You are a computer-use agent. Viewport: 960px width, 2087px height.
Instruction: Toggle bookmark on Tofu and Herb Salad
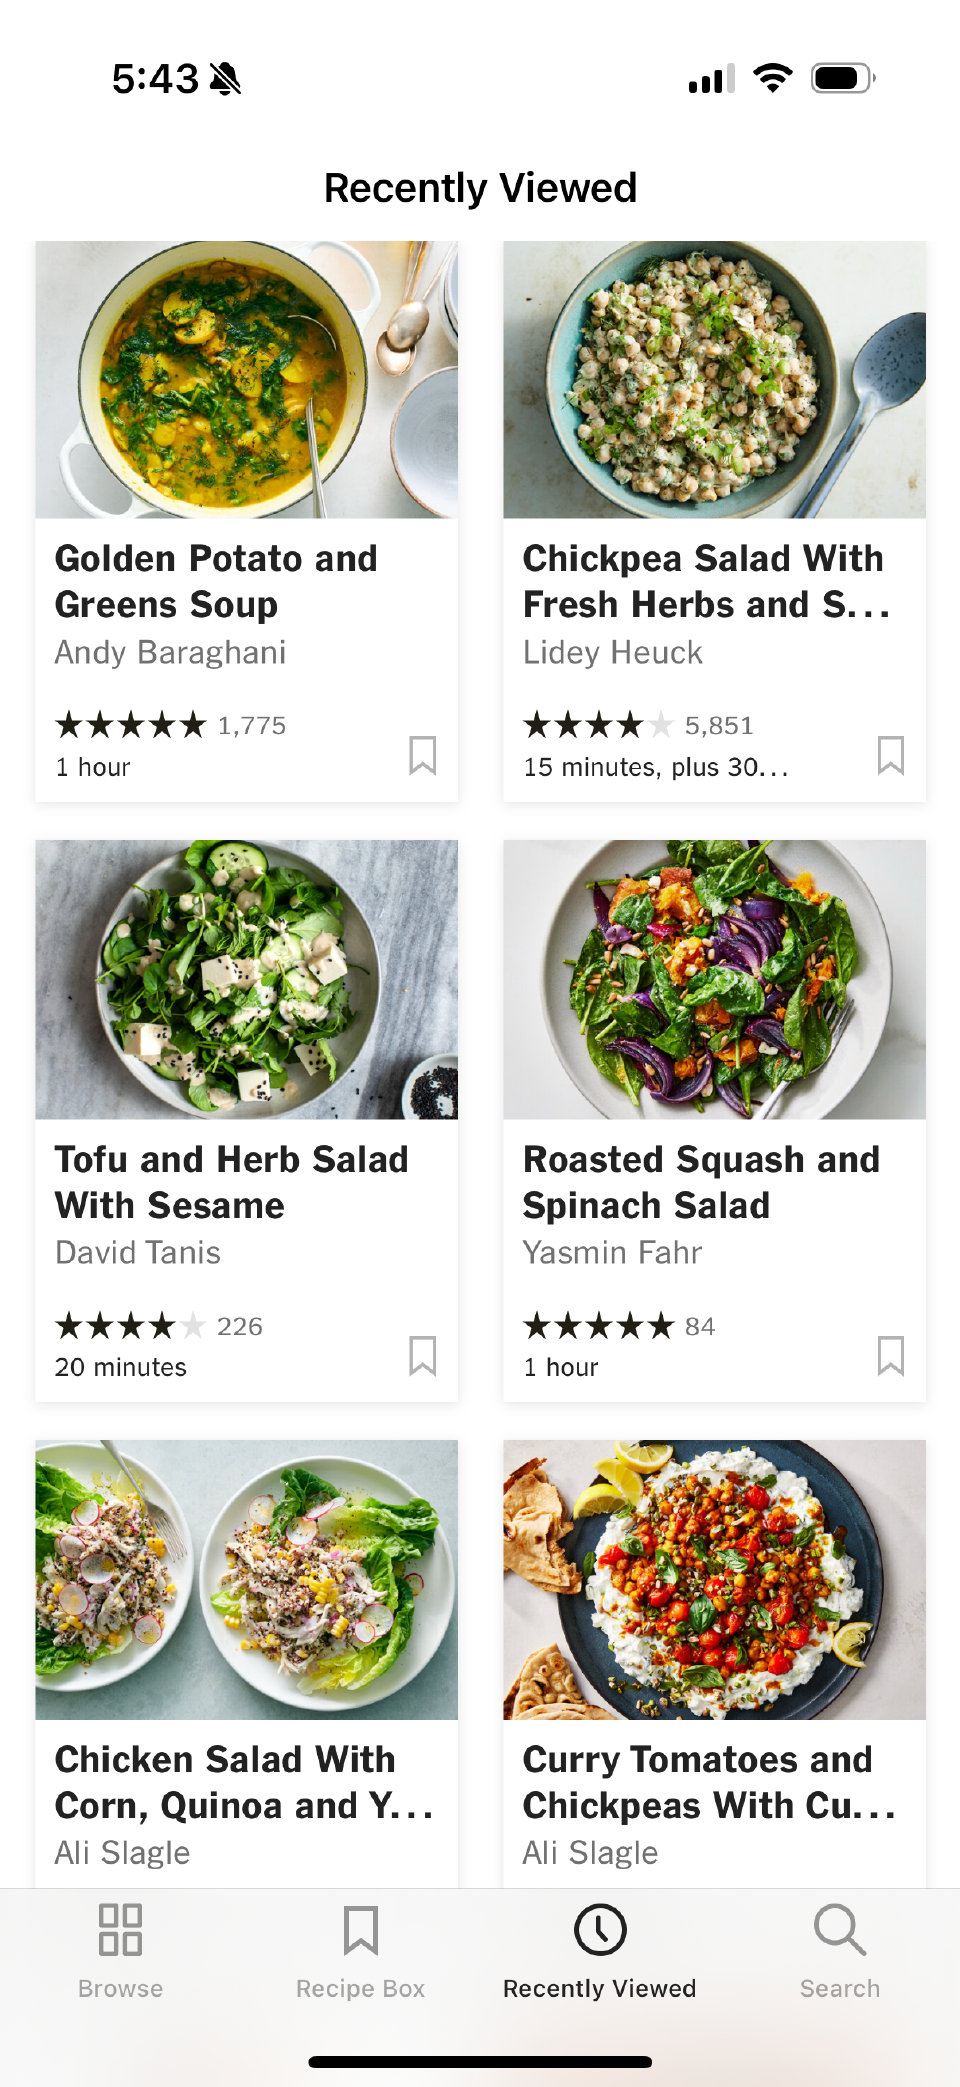click(x=423, y=1356)
